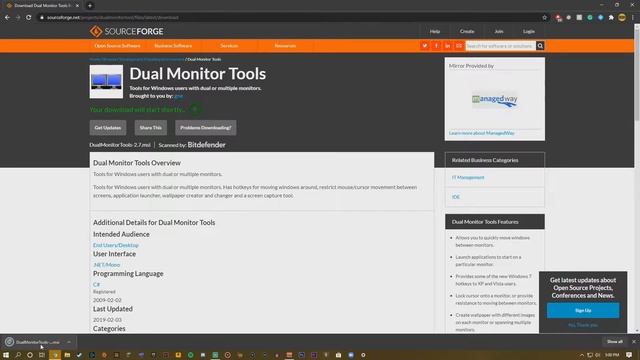Open the IDE category link
The image size is (640, 360).
pos(456,197)
